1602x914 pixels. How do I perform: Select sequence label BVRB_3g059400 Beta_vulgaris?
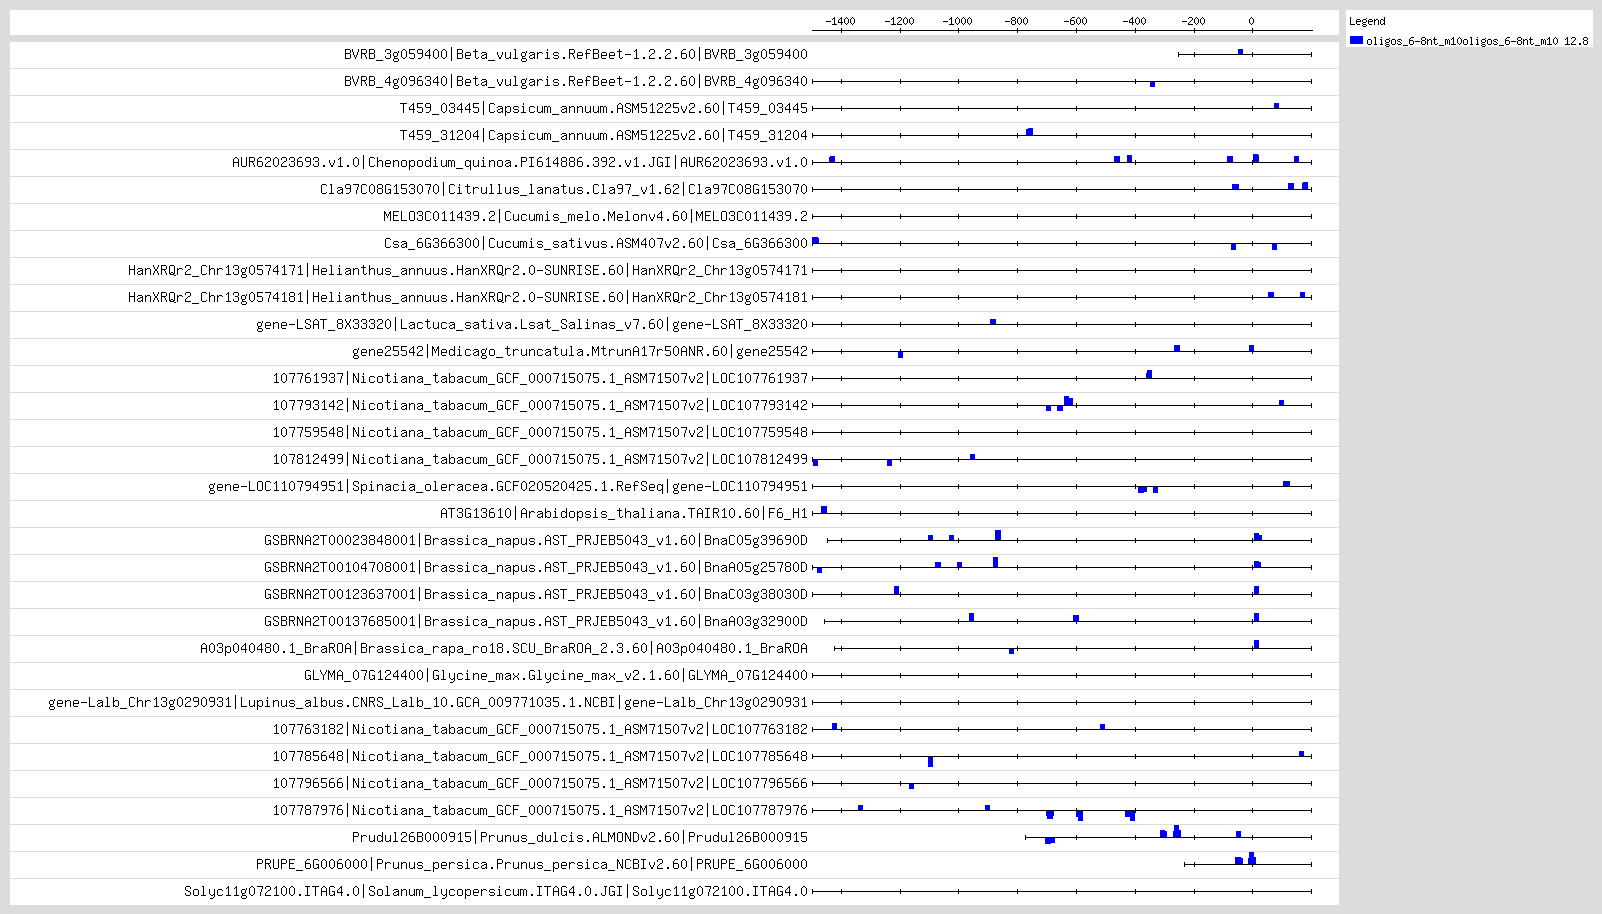pyautogui.click(x=576, y=54)
